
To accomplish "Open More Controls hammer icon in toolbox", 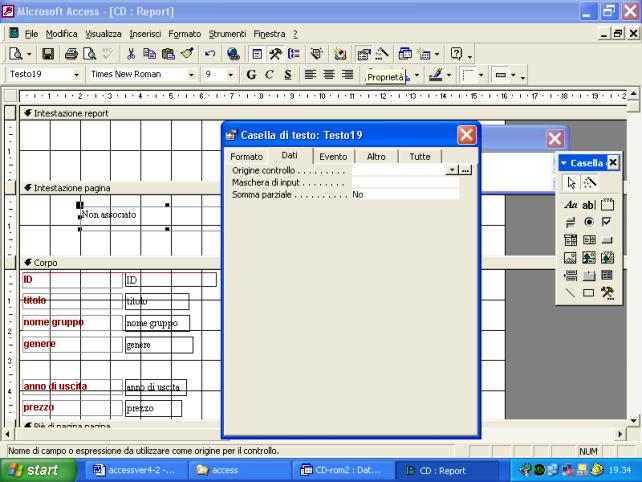I will tap(607, 293).
